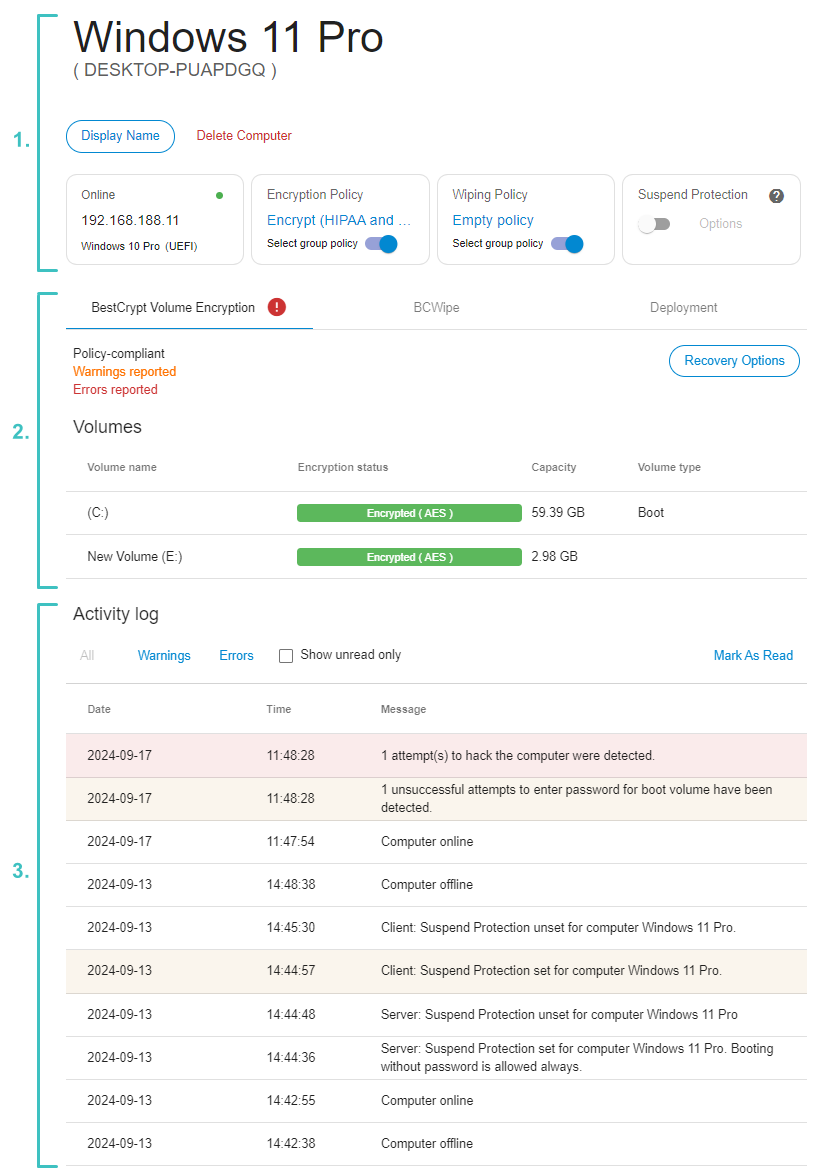Check the Show unread only checkbox
This screenshot has width=818, height=1174.
(285, 656)
